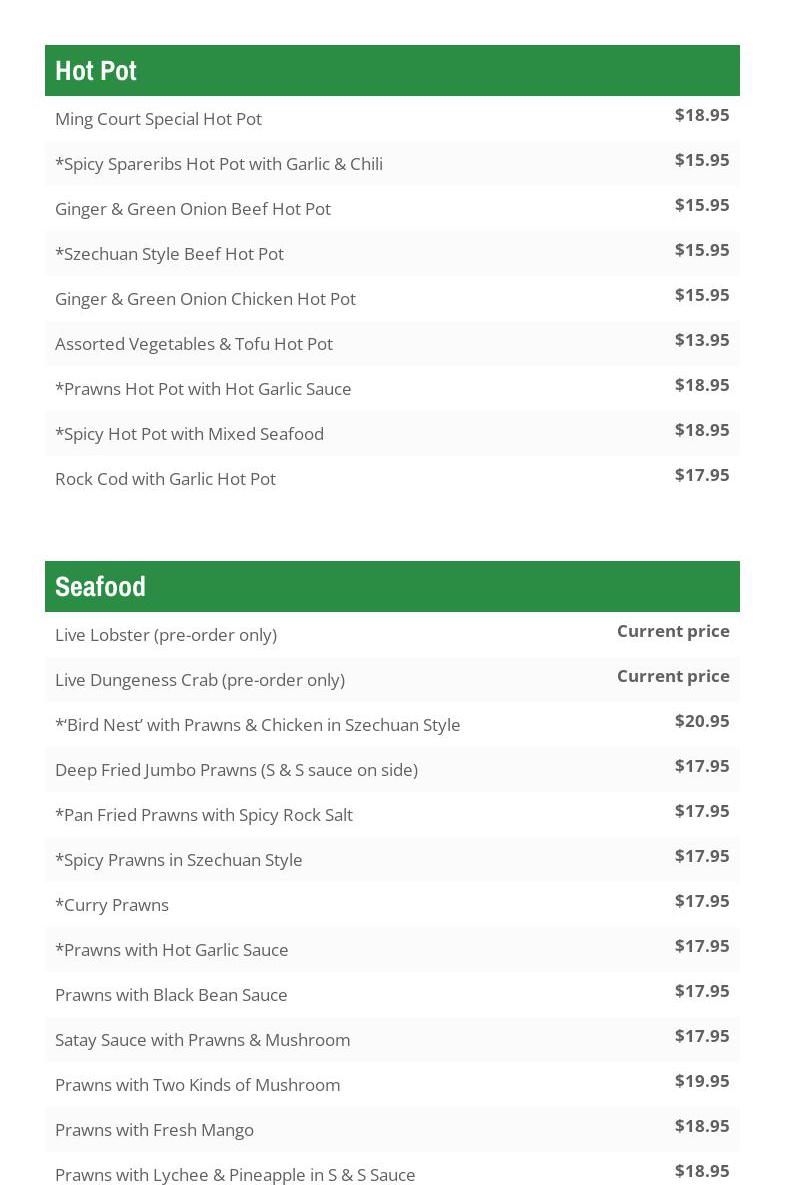785x1185 pixels.
Task: Select Prawns with Fresh Mango item
Action: (x=154, y=1130)
